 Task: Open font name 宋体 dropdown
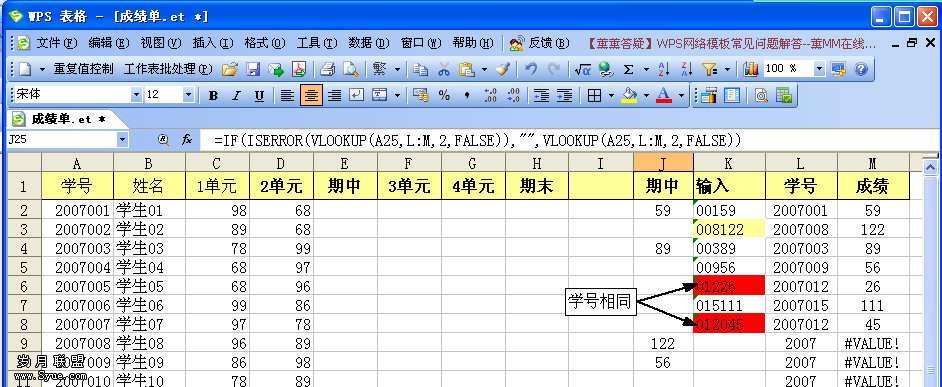(x=136, y=95)
